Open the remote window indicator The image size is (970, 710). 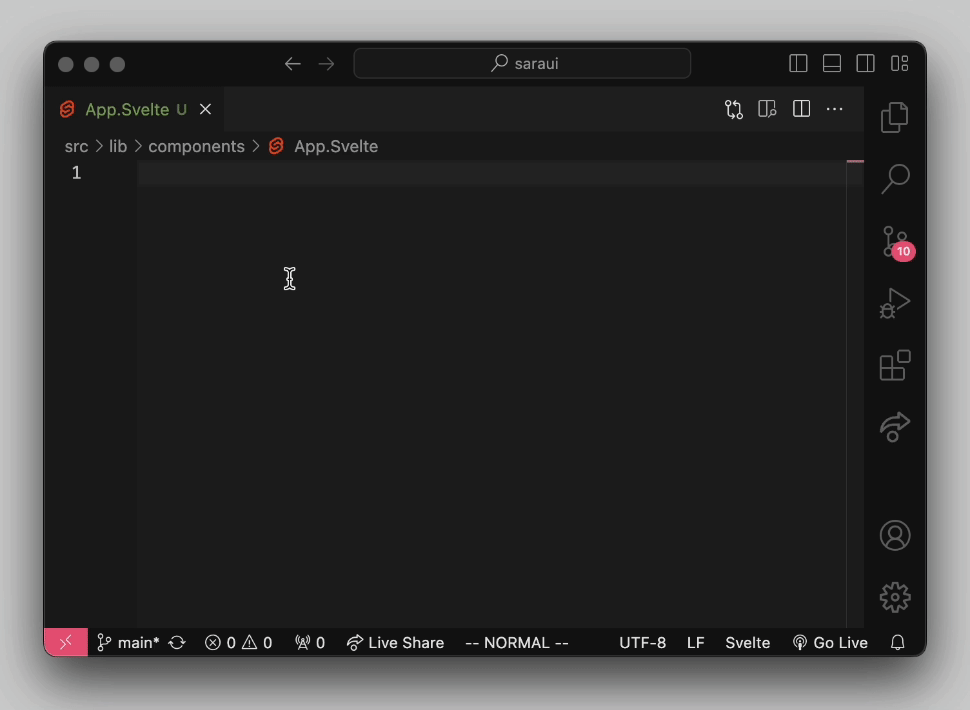[x=66, y=643]
